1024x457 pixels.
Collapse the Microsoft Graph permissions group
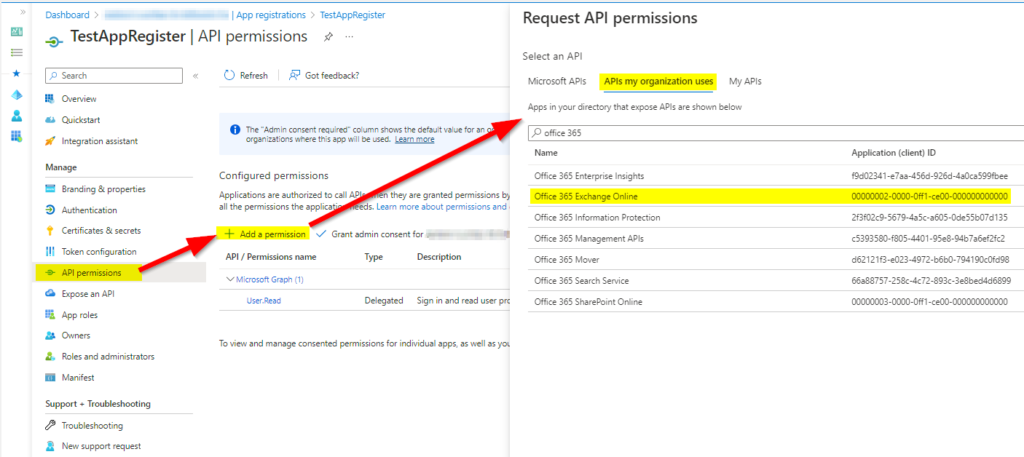pyautogui.click(x=230, y=279)
